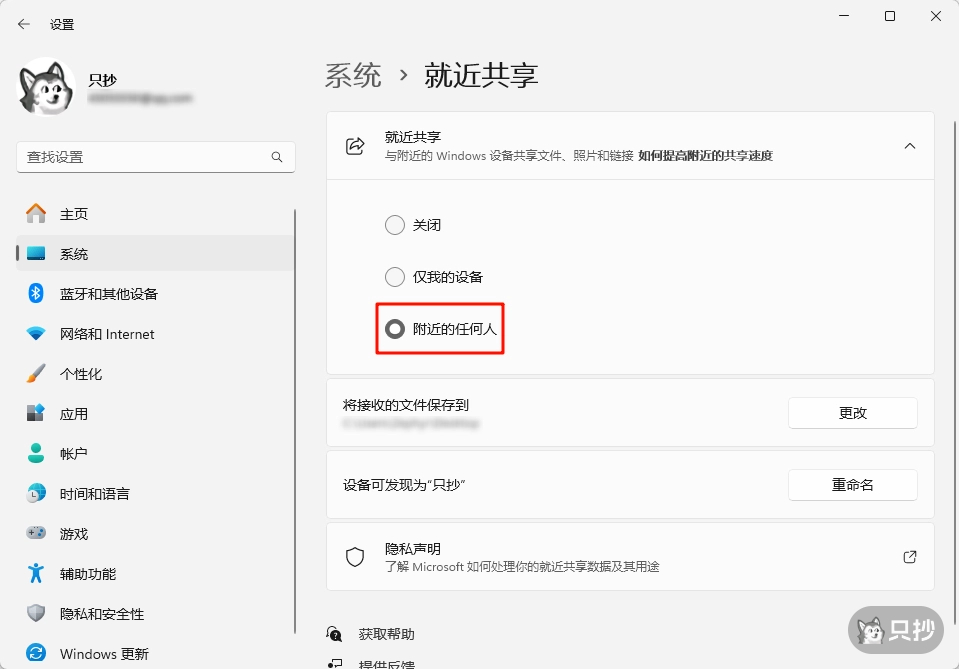Screen dimensions: 959x669
Task: Collapse the 就近共享 section chevron
Action: tap(910, 145)
